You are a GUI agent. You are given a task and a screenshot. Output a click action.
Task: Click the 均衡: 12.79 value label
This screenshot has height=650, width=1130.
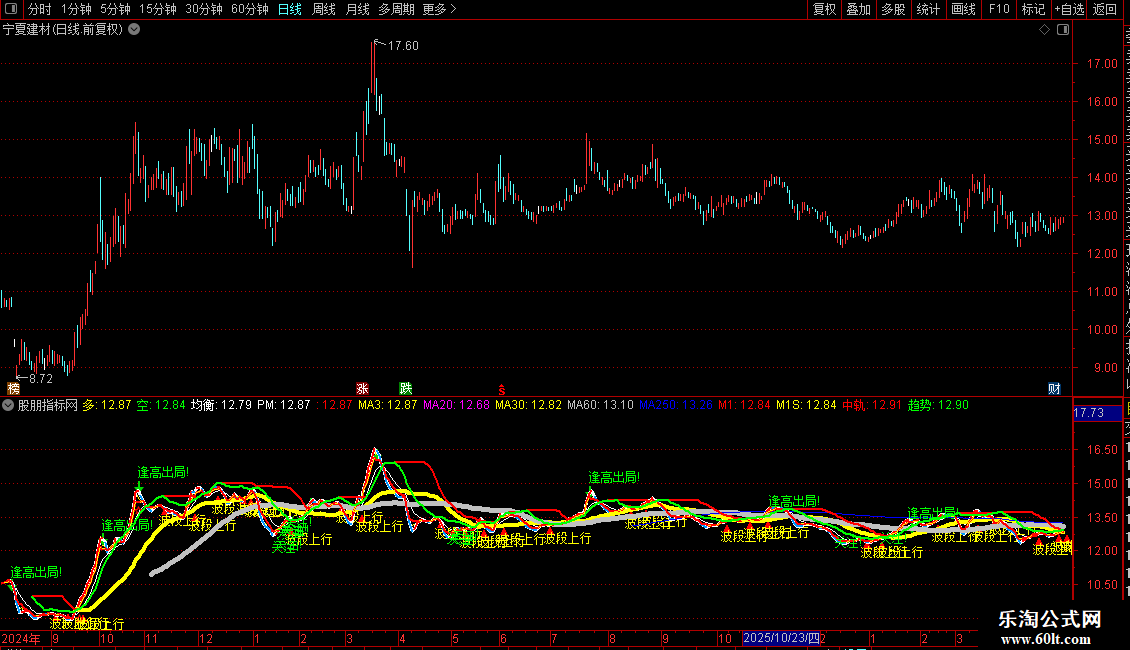click(221, 405)
